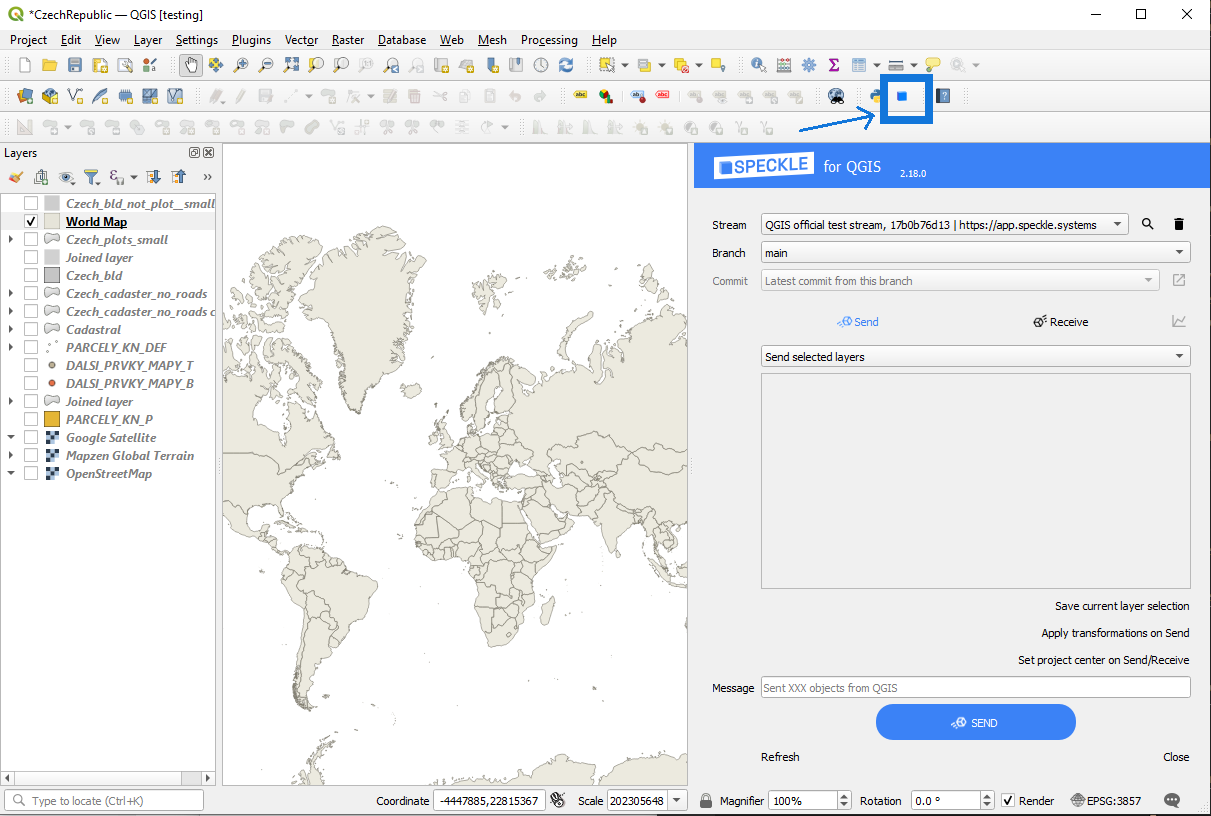Enable the Czech_plots_small layer checkbox
This screenshot has height=816, width=1211.
[x=31, y=240]
